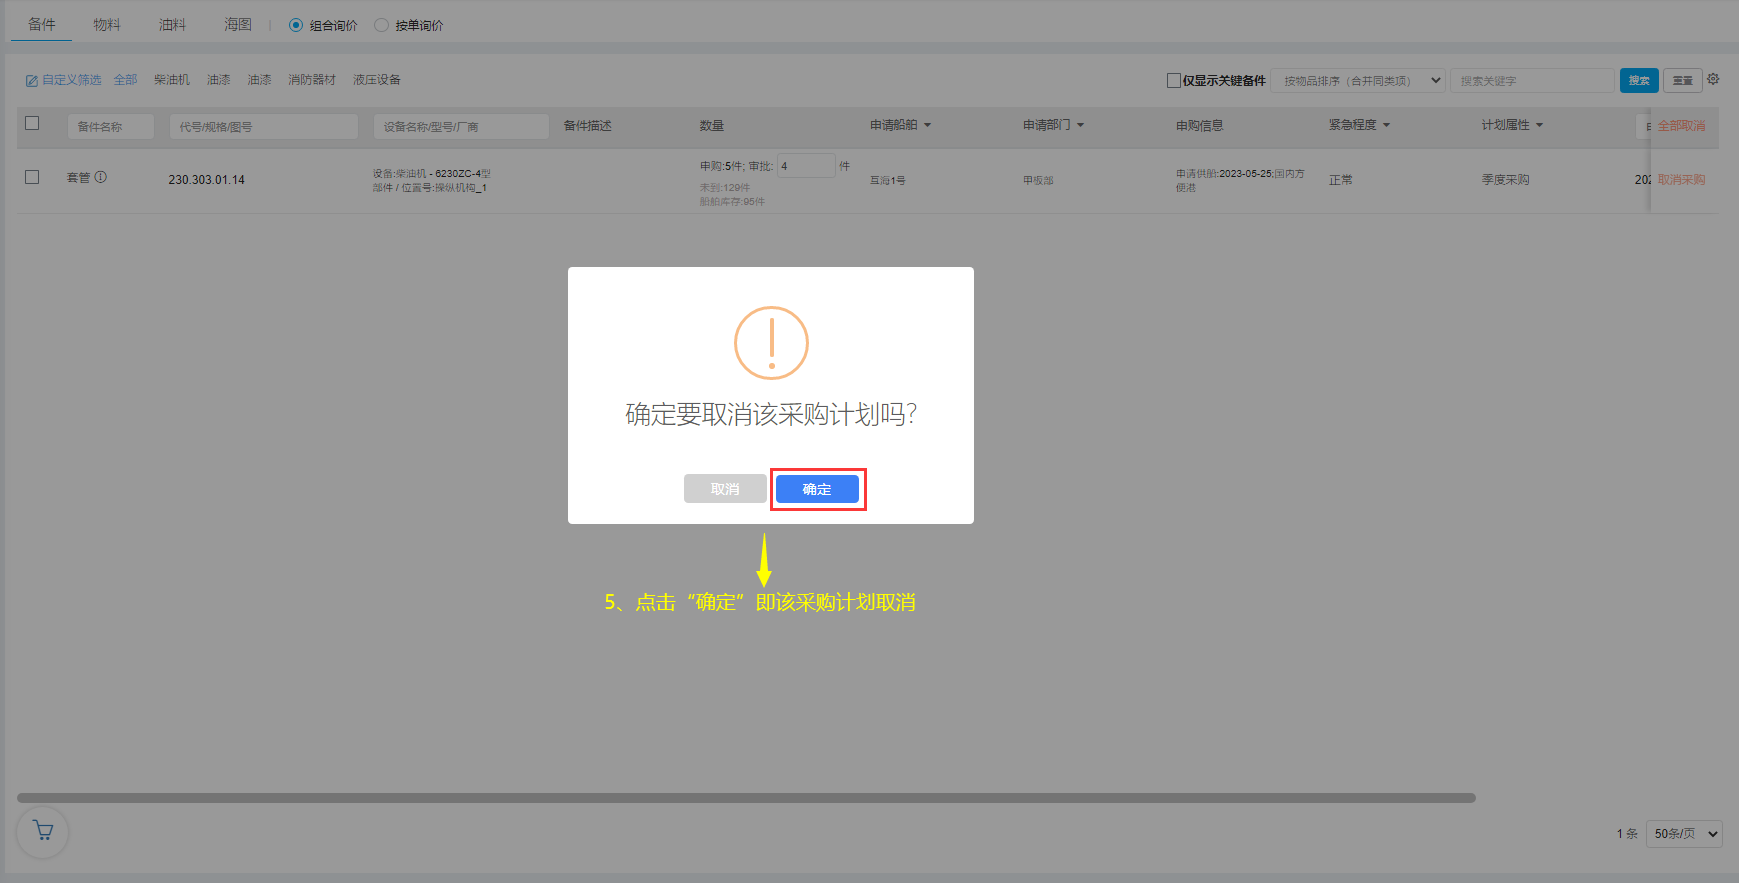Open the 按物品排序 sort dropdown
The width and height of the screenshot is (1739, 883).
[x=1359, y=80]
